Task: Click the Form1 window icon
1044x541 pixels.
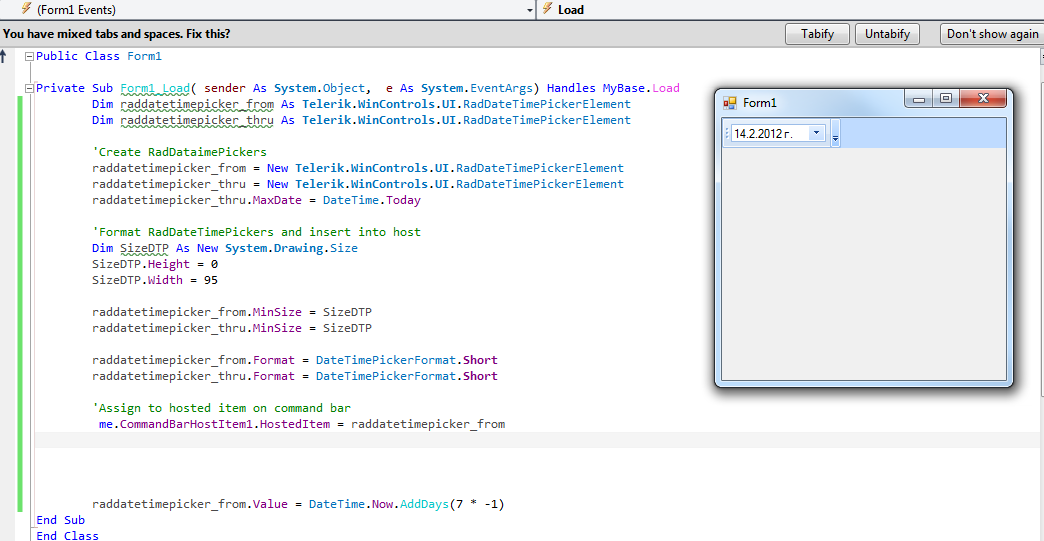Action: pos(730,103)
